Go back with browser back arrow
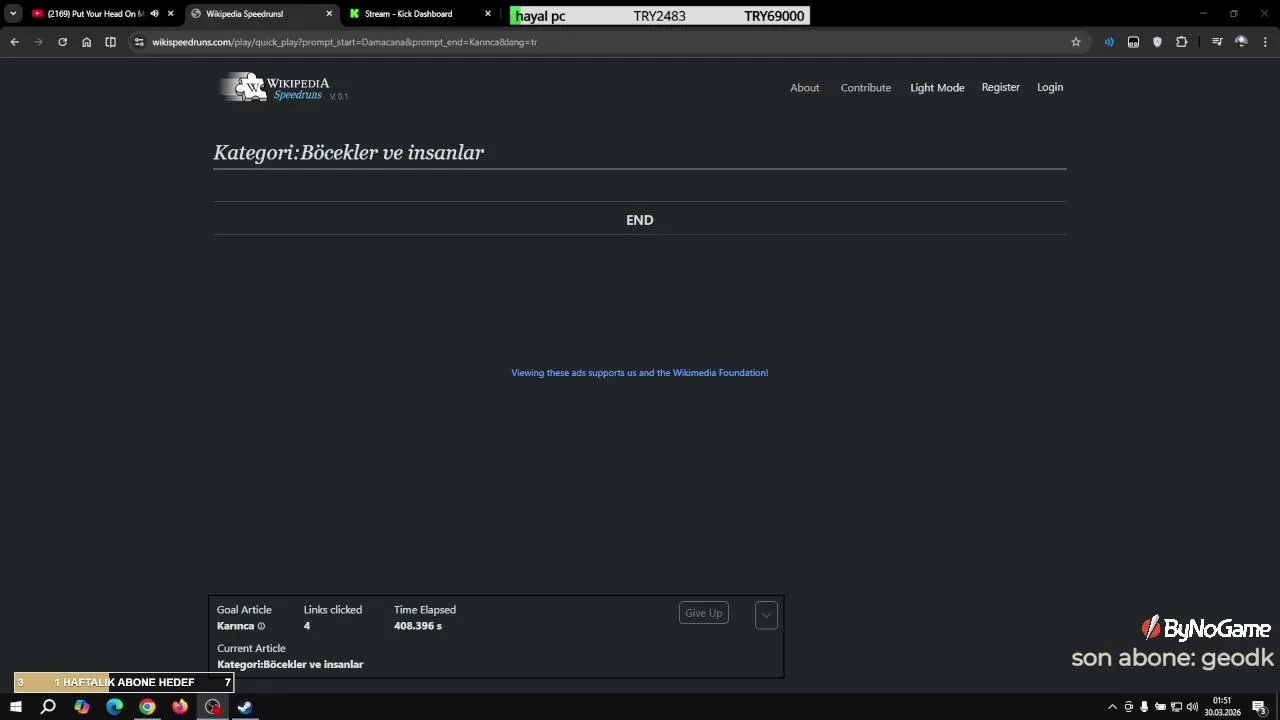 (14, 42)
